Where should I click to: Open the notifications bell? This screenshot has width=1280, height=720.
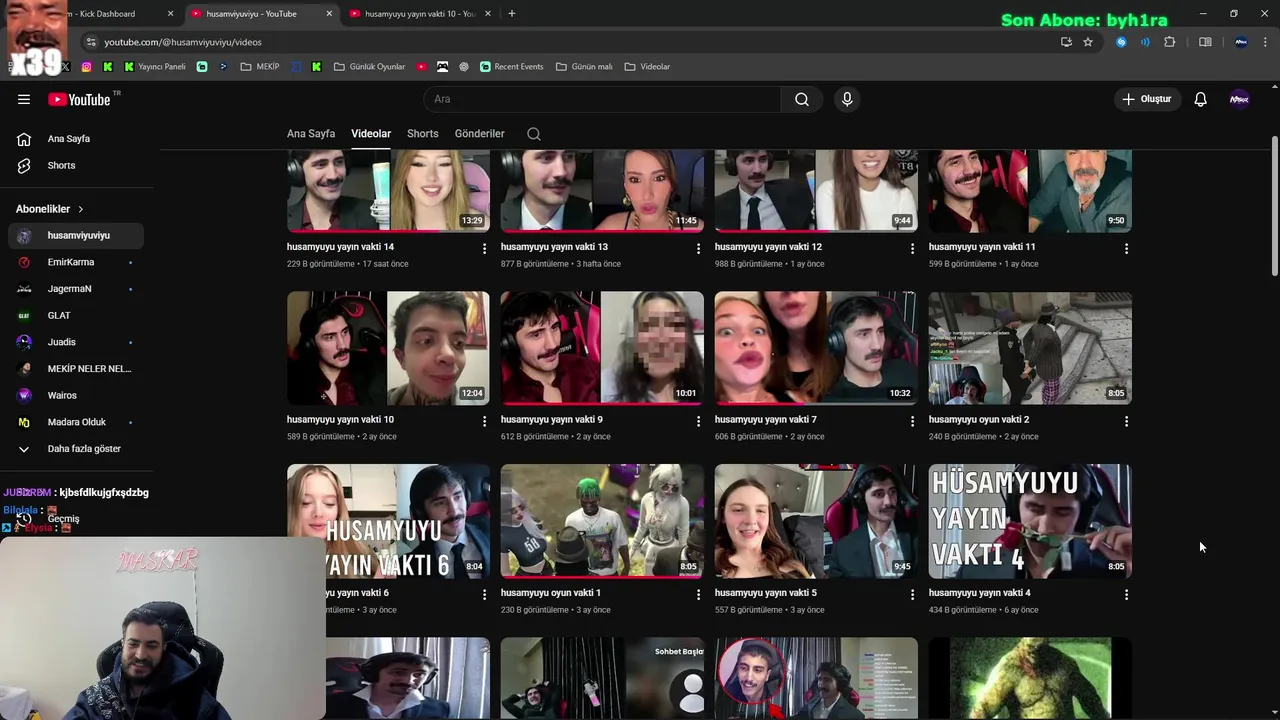[1201, 99]
